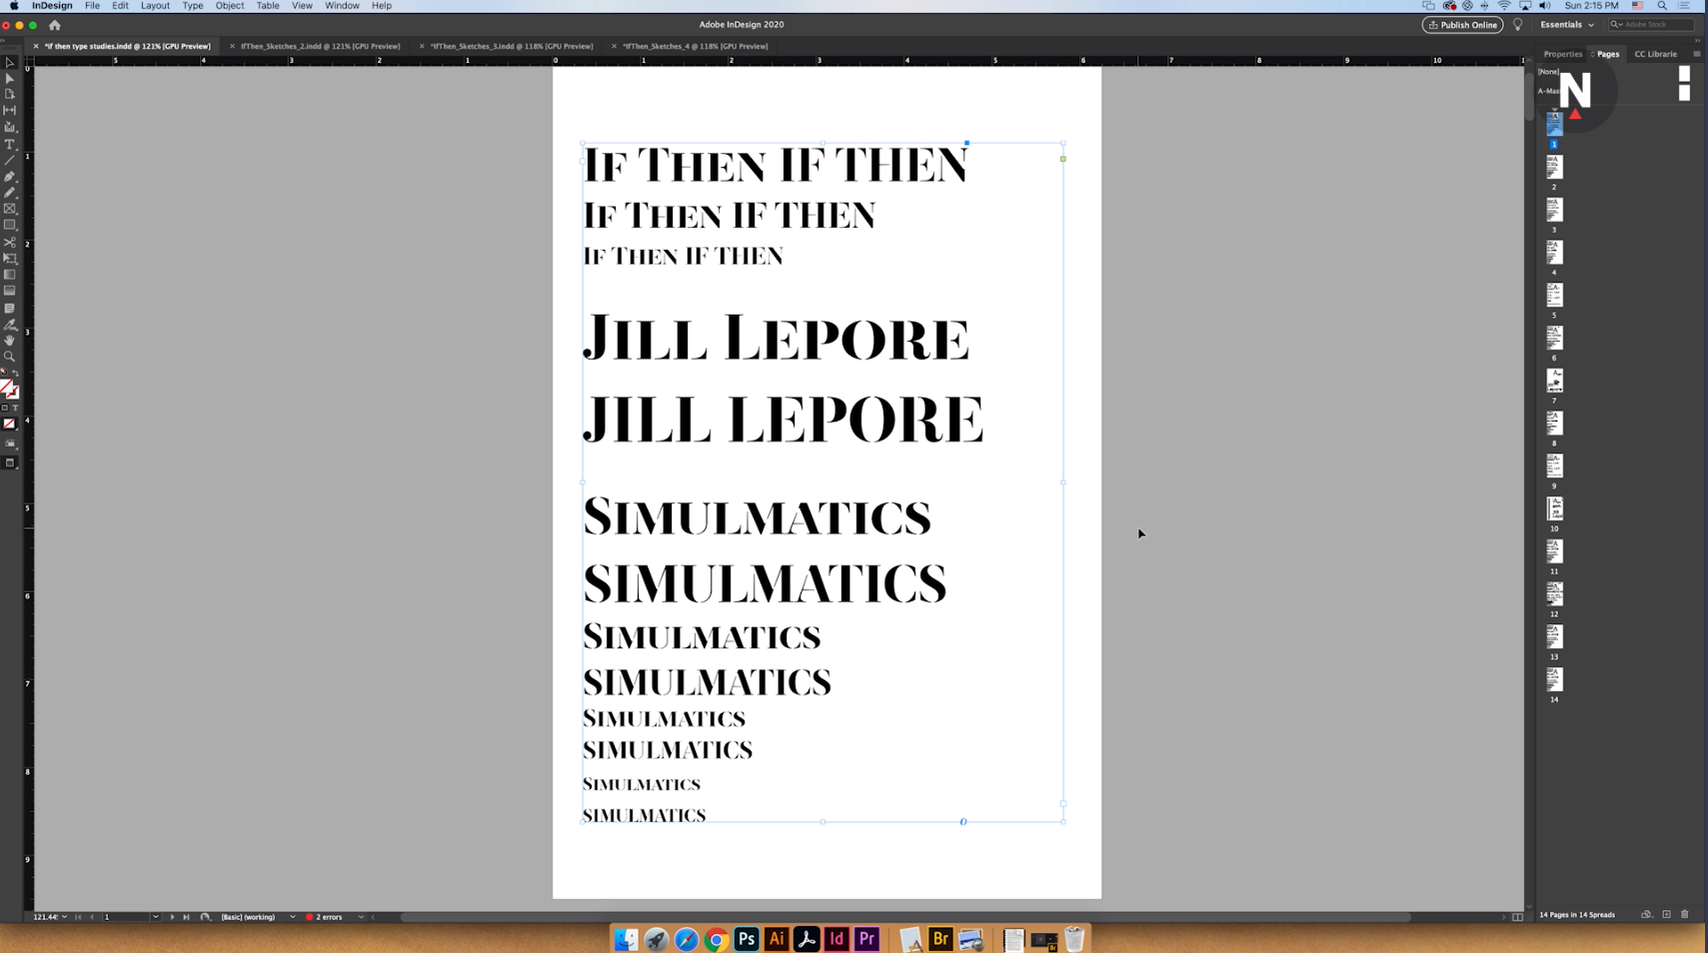Select the Gradient Feather tool
Image resolution: width=1708 pixels, height=953 pixels.
click(x=10, y=291)
